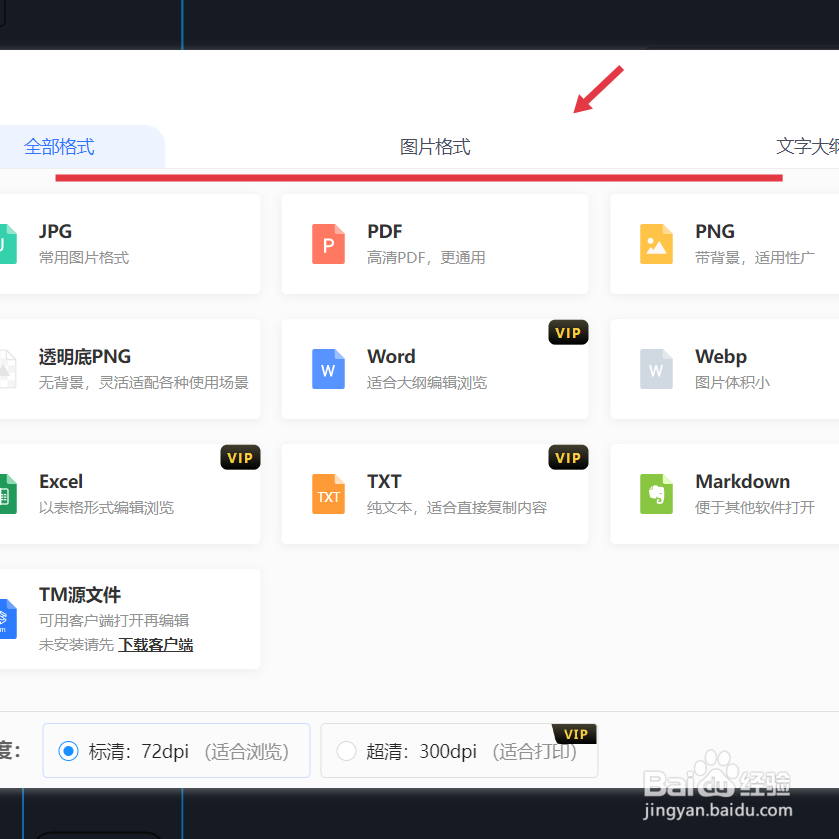This screenshot has height=839, width=839.
Task: Click the Markdown format icon
Action: 656,494
